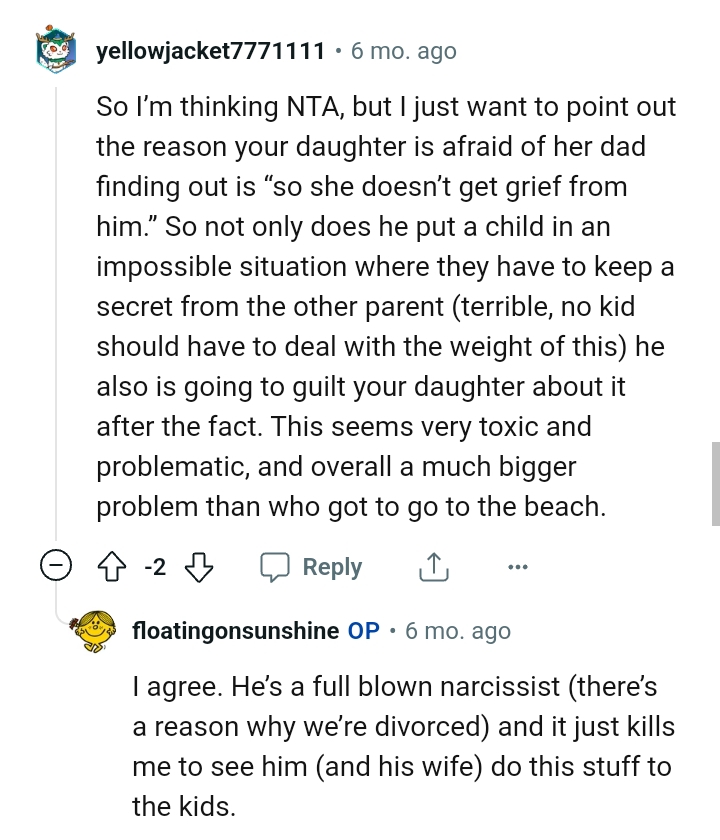The height and width of the screenshot is (840, 720).
Task: Click floatingonsunshine's avatar
Action: tap(93, 630)
